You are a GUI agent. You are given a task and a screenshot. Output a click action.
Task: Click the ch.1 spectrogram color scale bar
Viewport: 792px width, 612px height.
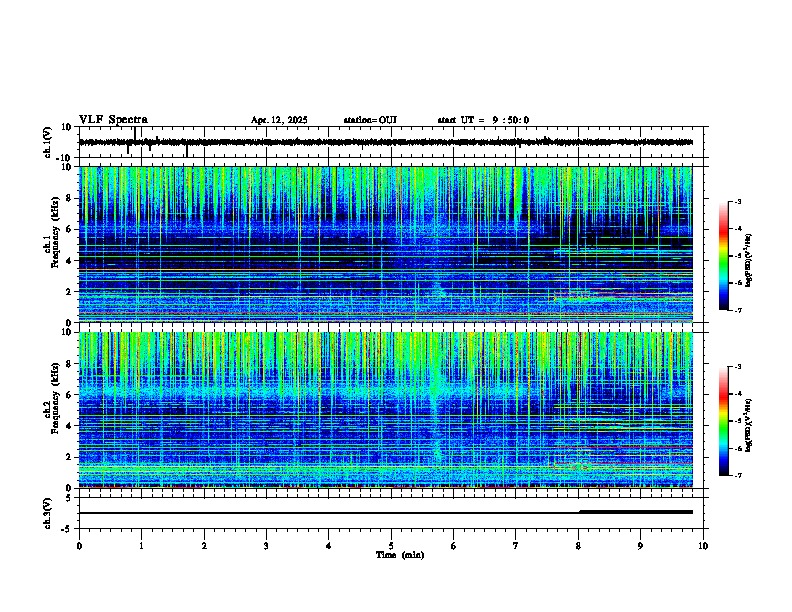(723, 256)
